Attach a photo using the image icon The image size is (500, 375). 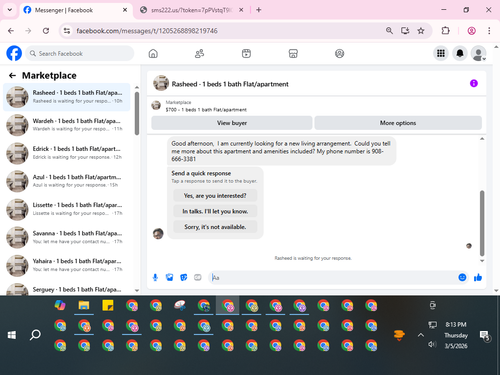click(x=170, y=277)
